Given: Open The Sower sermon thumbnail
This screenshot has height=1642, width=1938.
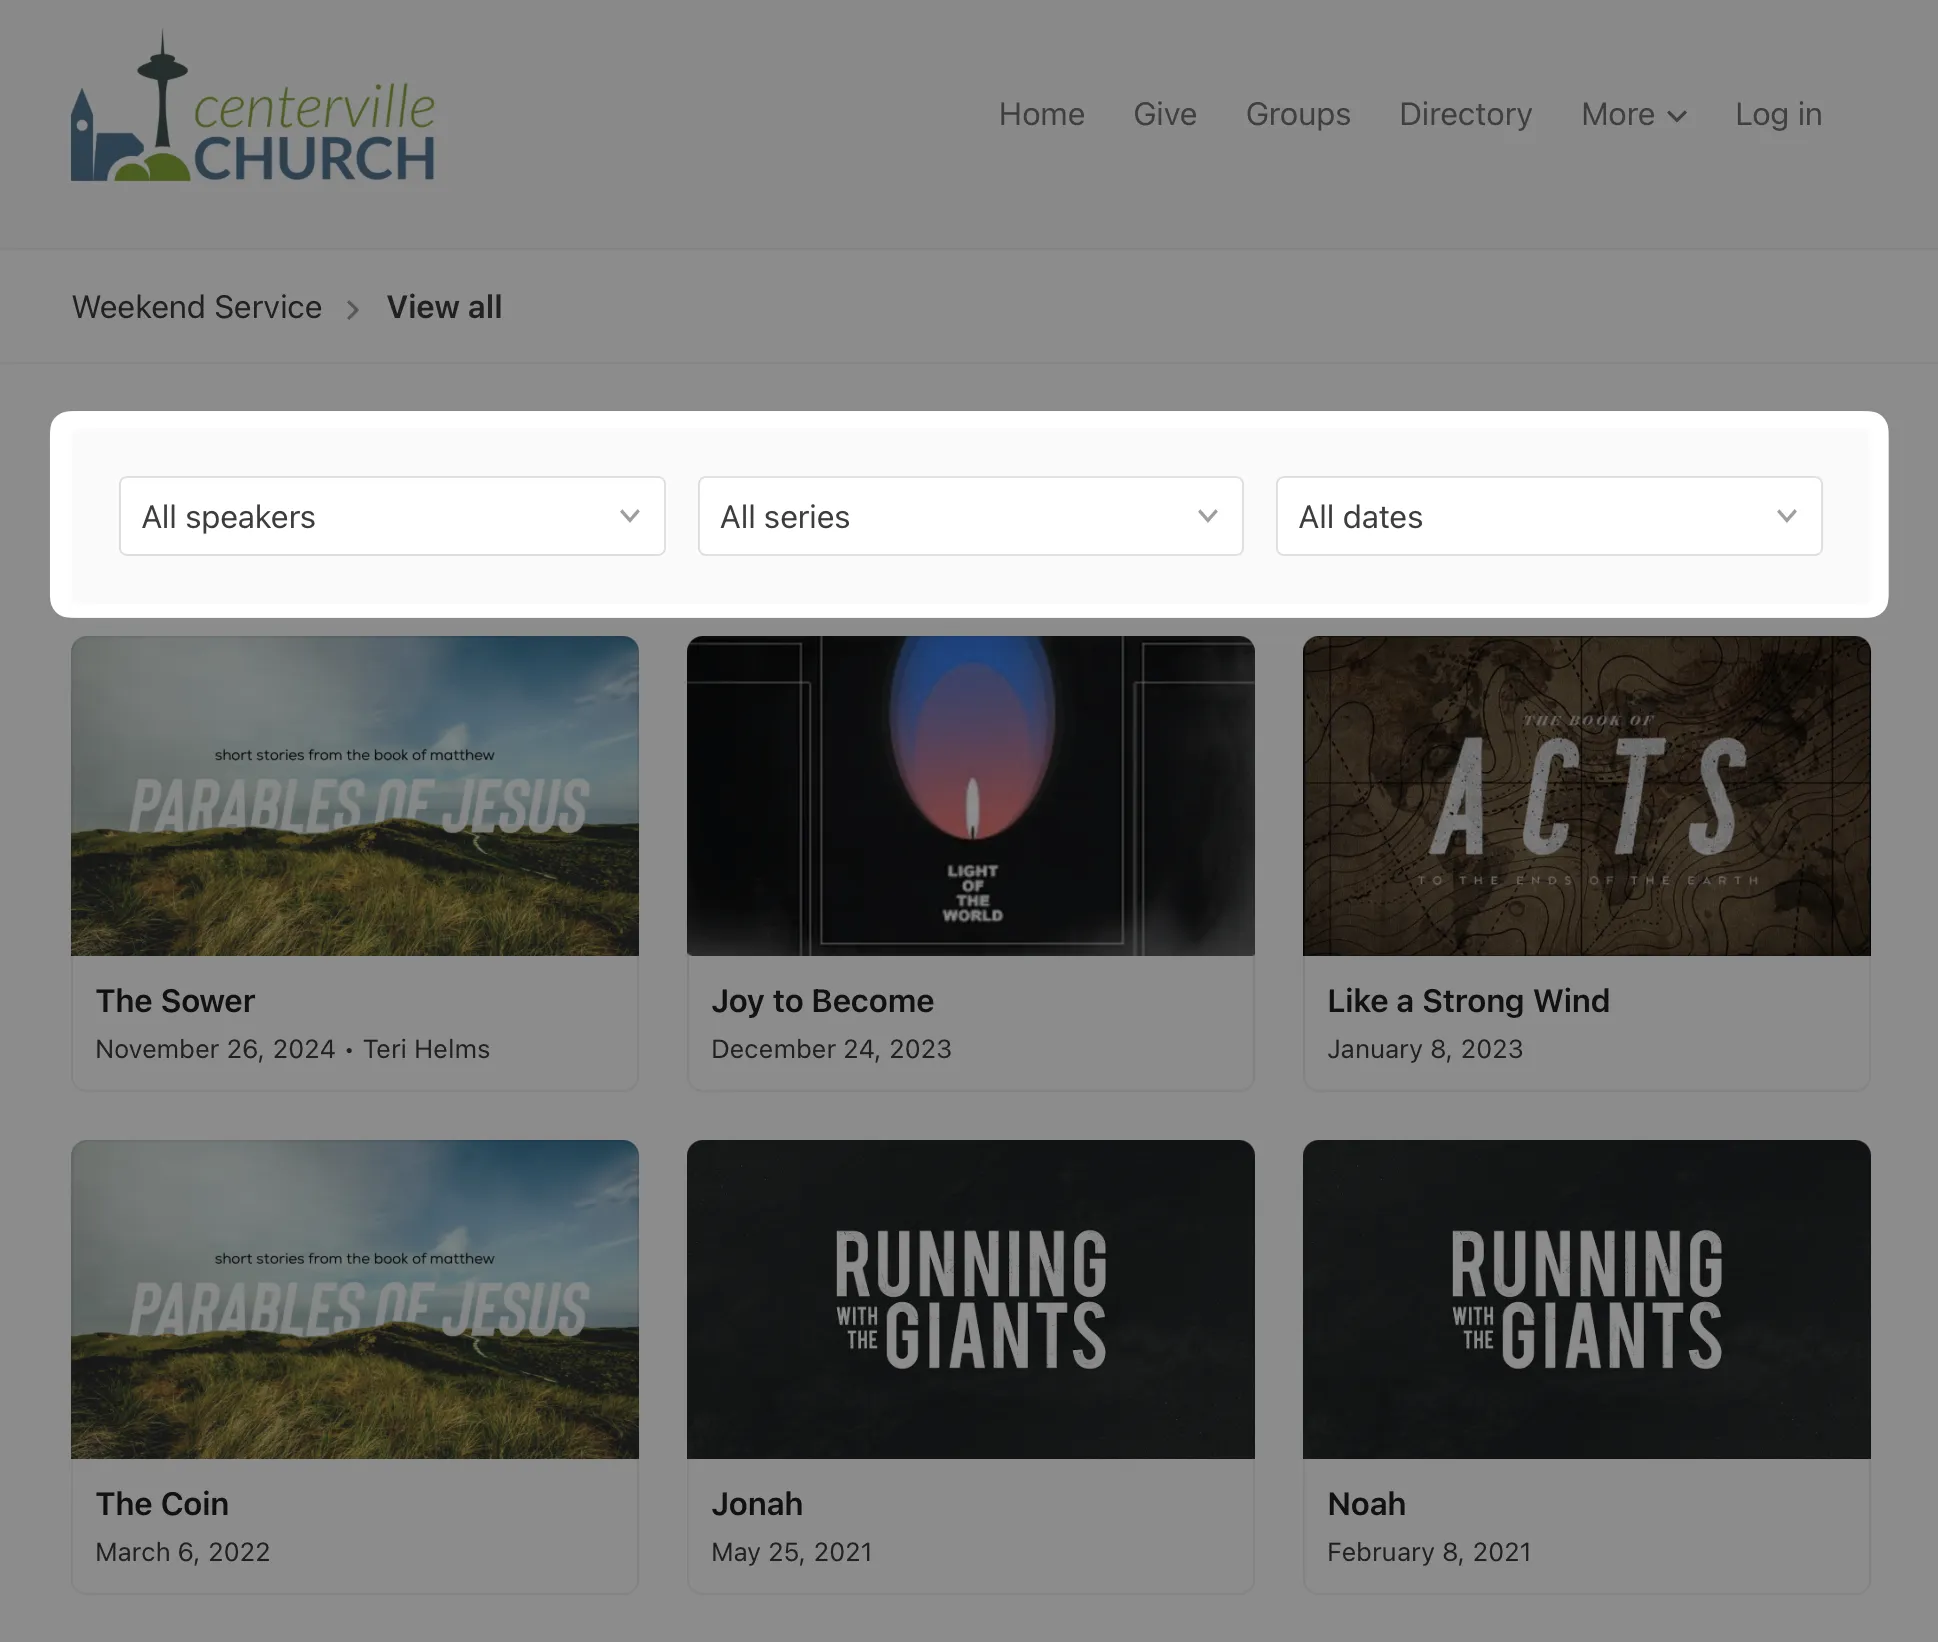Looking at the screenshot, I should [355, 796].
